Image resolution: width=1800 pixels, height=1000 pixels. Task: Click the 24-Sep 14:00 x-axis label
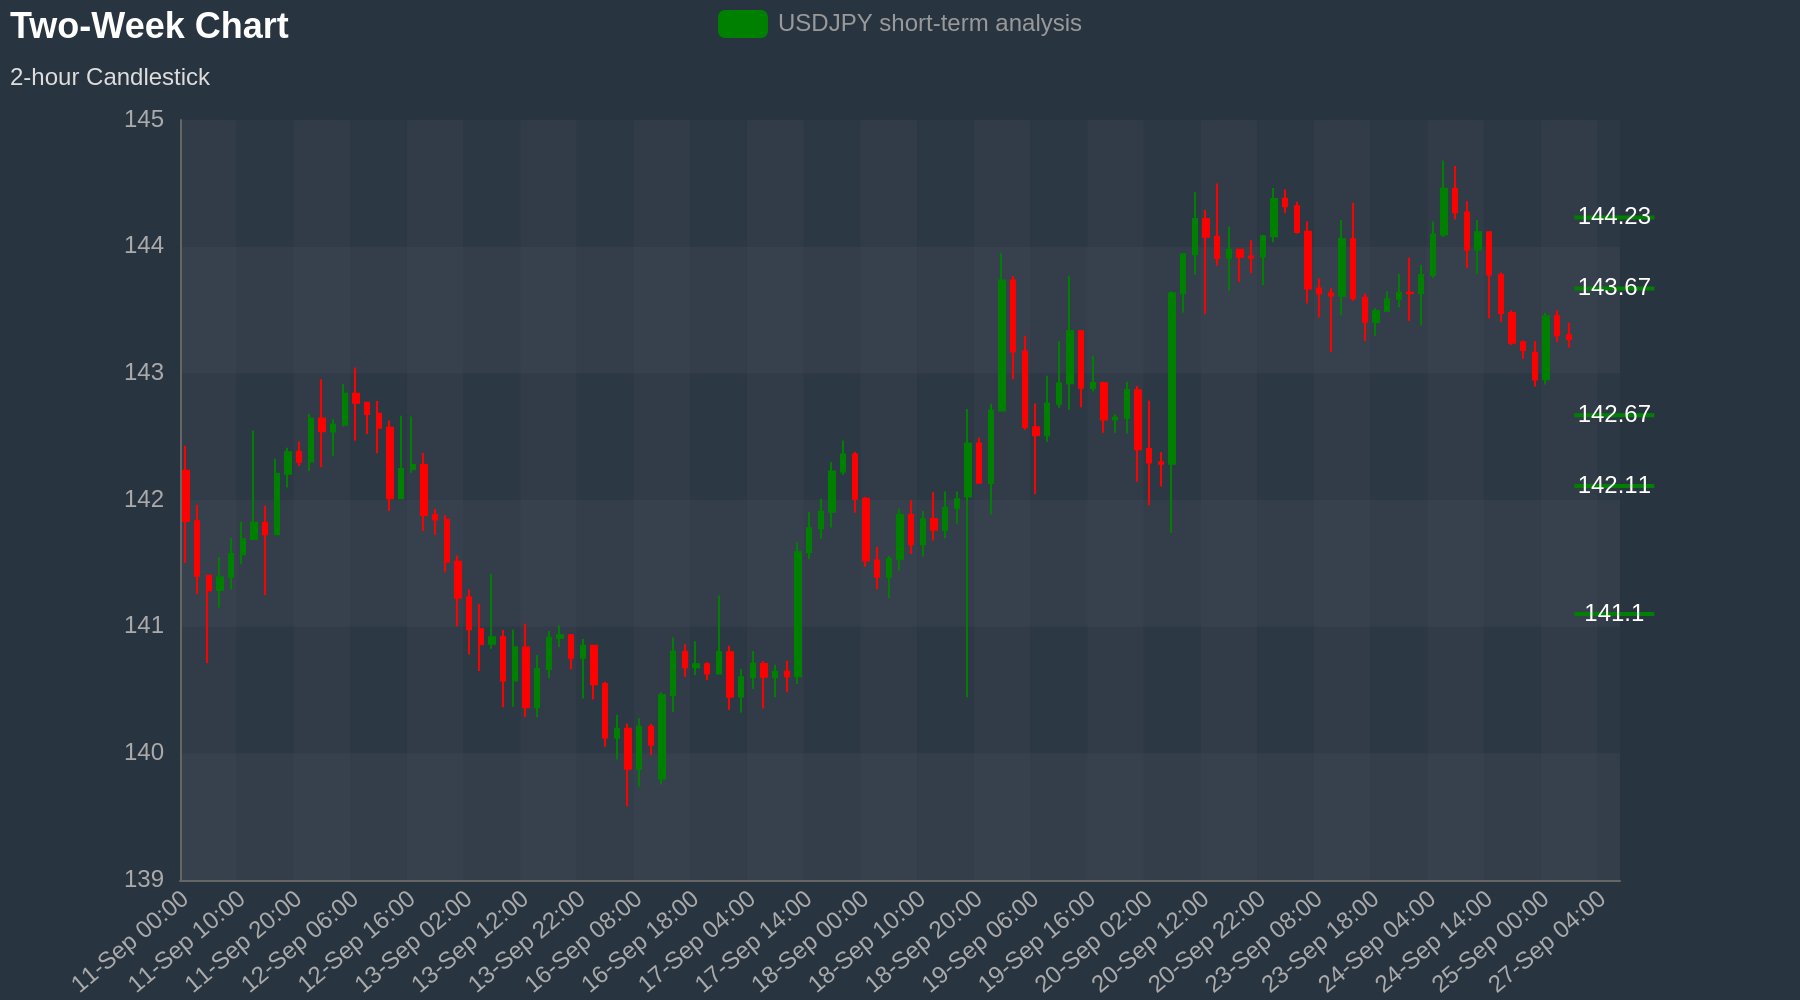tap(1435, 941)
